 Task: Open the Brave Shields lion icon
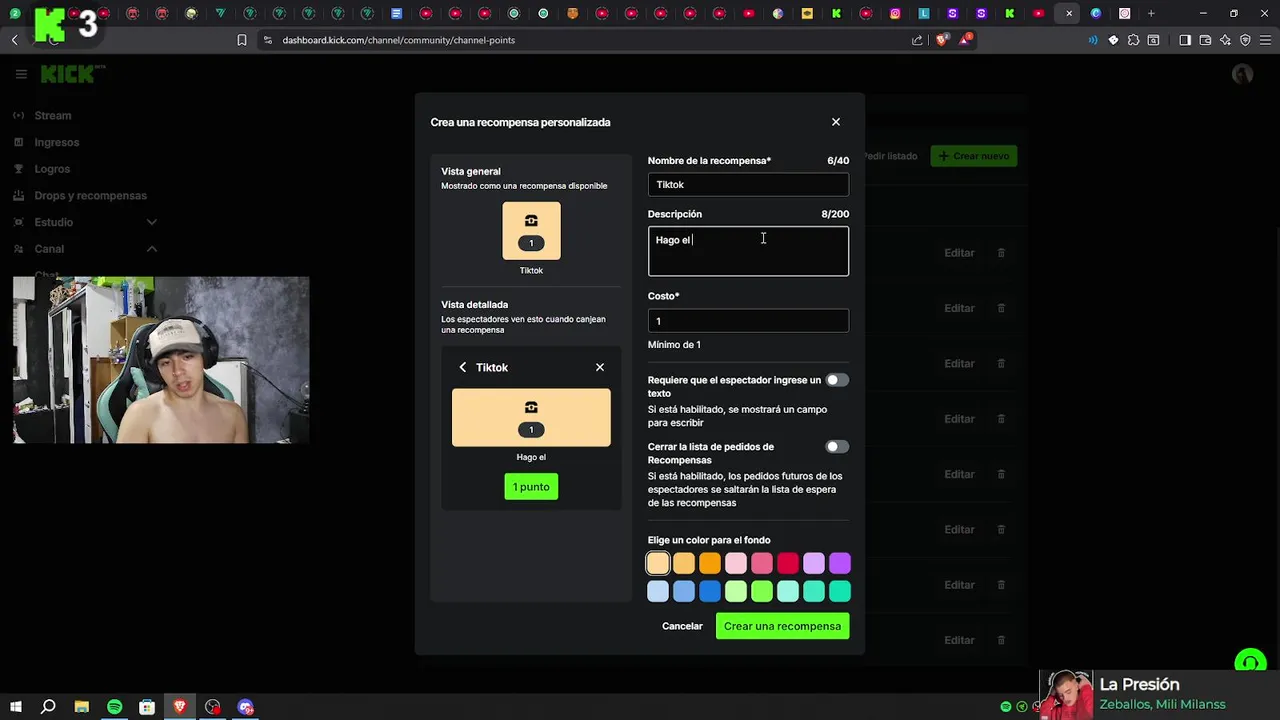[x=942, y=40]
